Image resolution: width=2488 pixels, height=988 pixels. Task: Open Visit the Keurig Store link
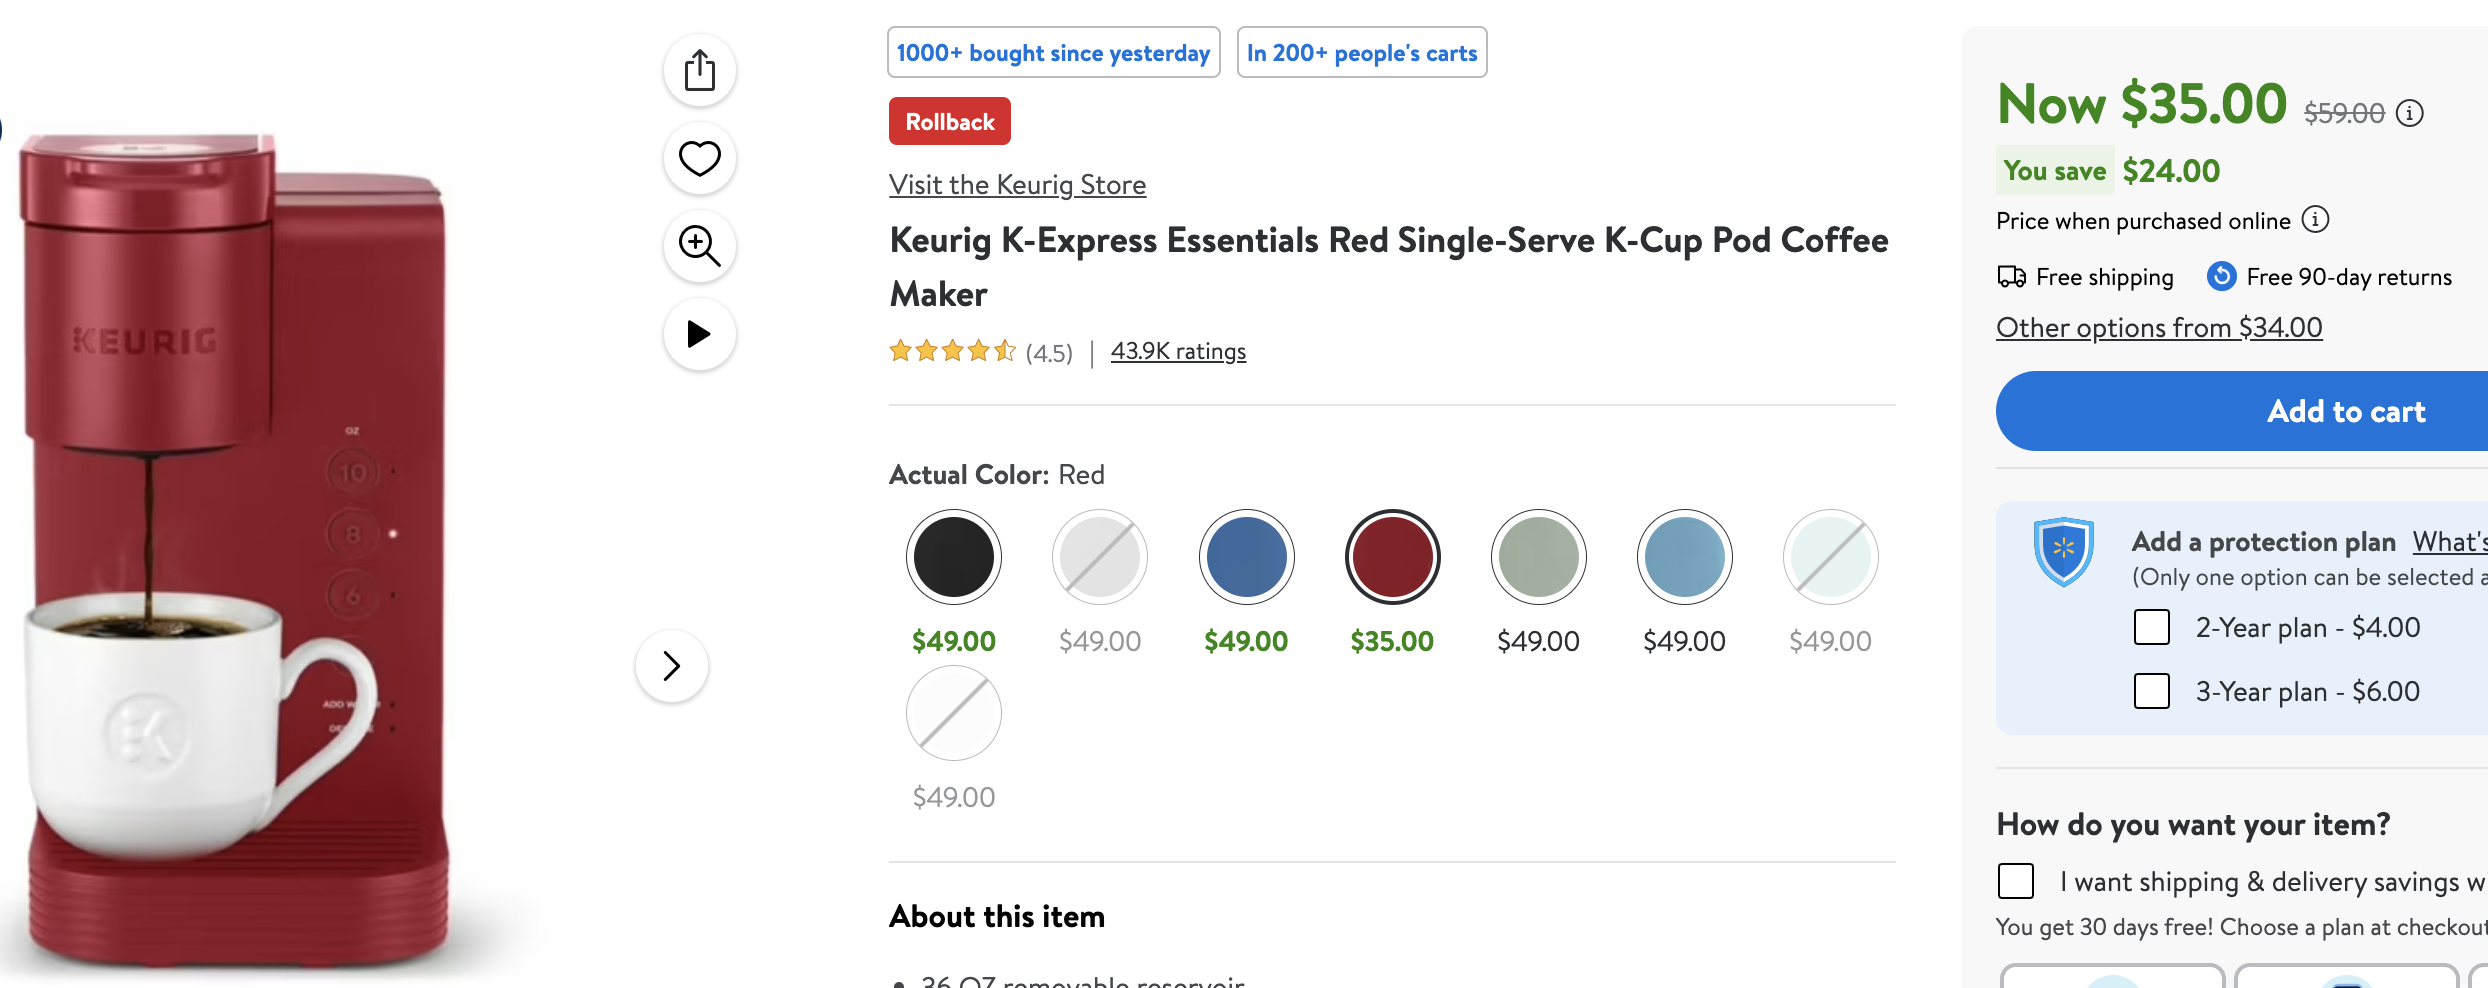tap(1018, 185)
